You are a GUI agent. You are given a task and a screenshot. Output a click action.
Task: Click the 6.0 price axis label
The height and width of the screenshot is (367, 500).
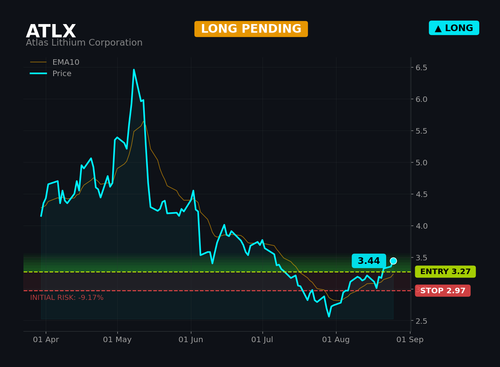pyautogui.click(x=421, y=99)
